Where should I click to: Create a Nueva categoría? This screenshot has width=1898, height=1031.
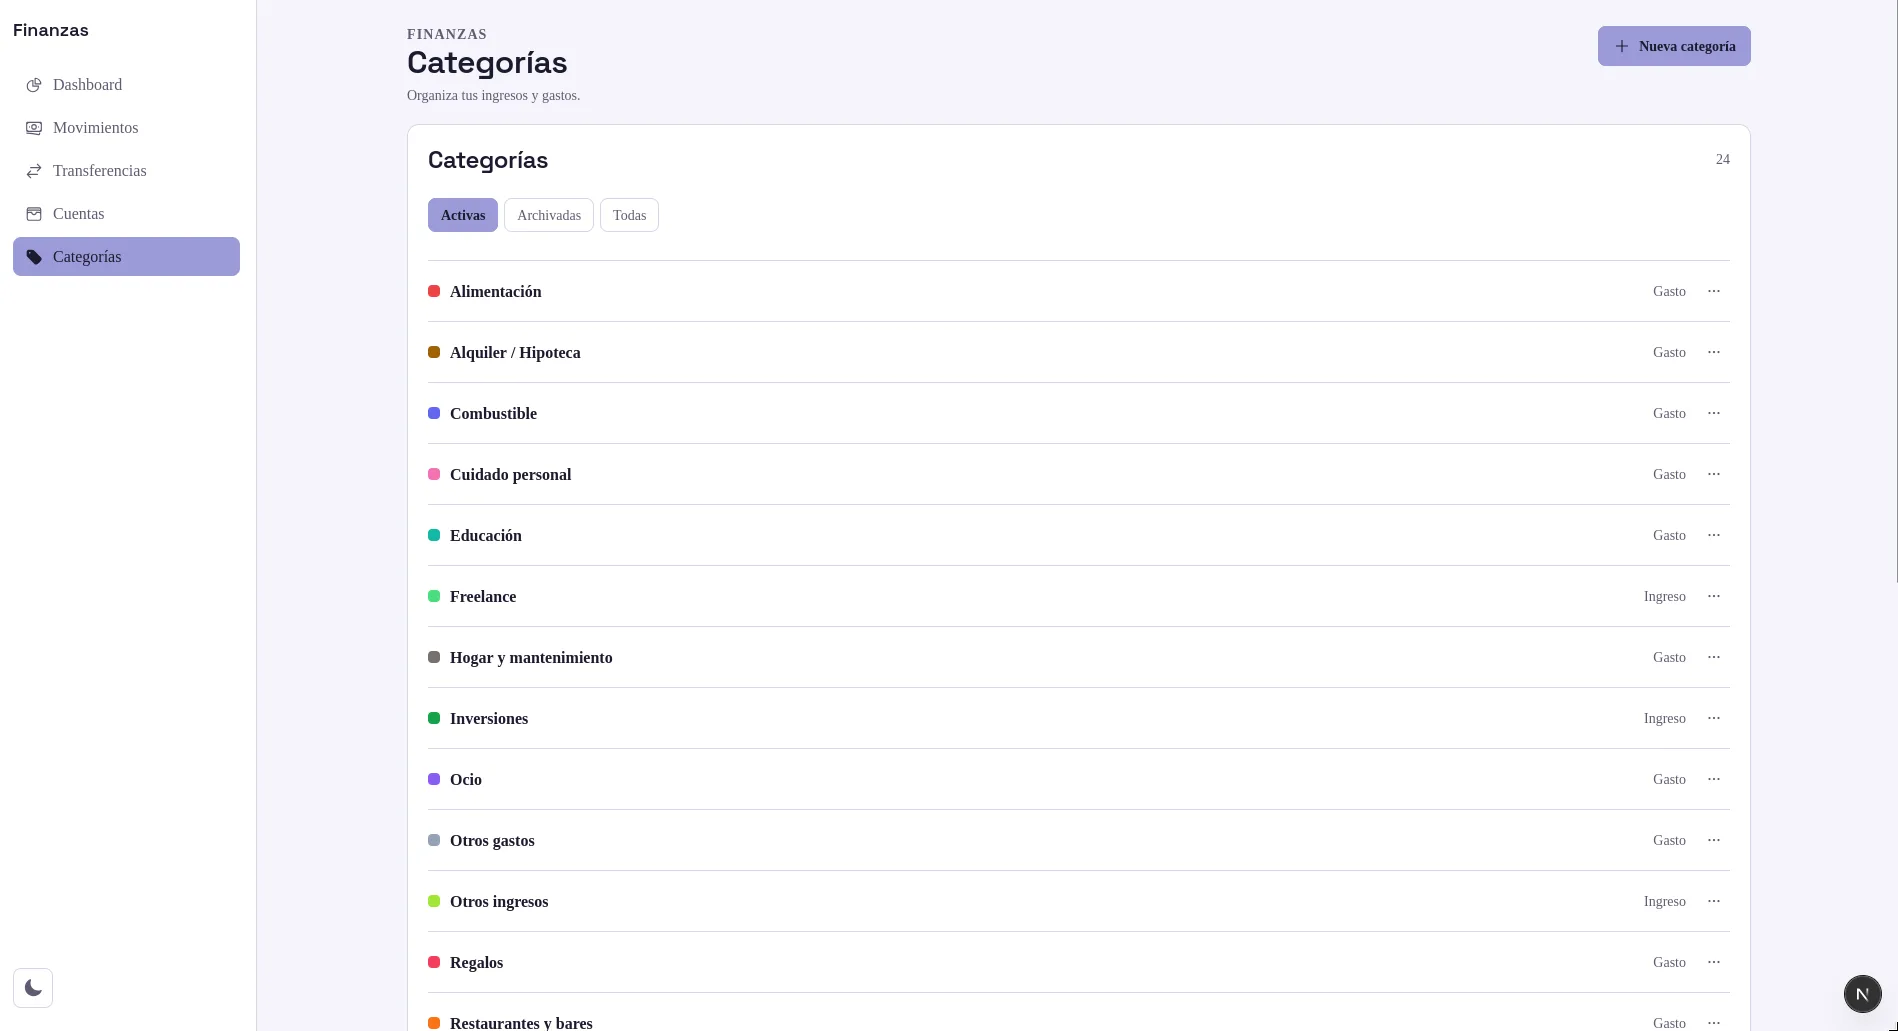[1674, 46]
